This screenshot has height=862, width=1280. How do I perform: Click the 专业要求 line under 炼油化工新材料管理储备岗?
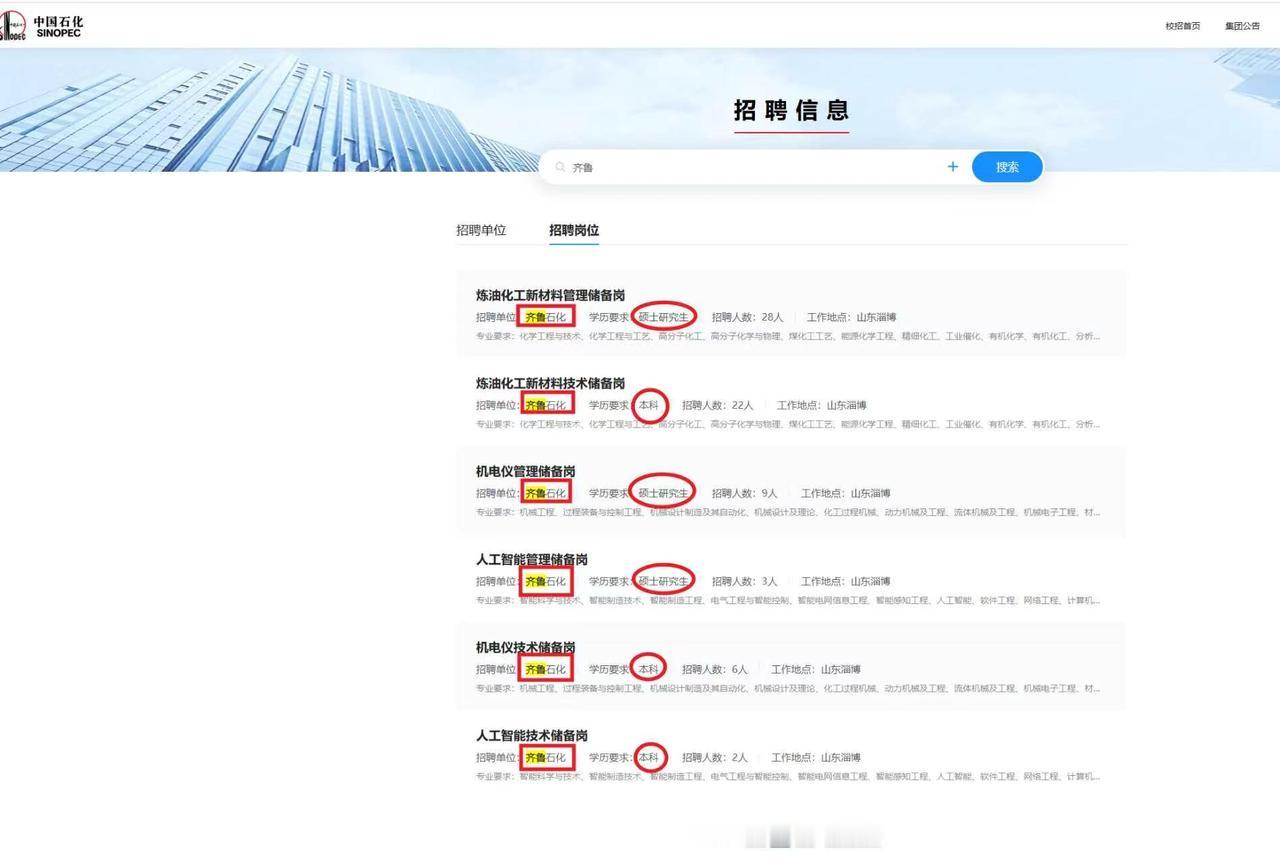pos(788,336)
